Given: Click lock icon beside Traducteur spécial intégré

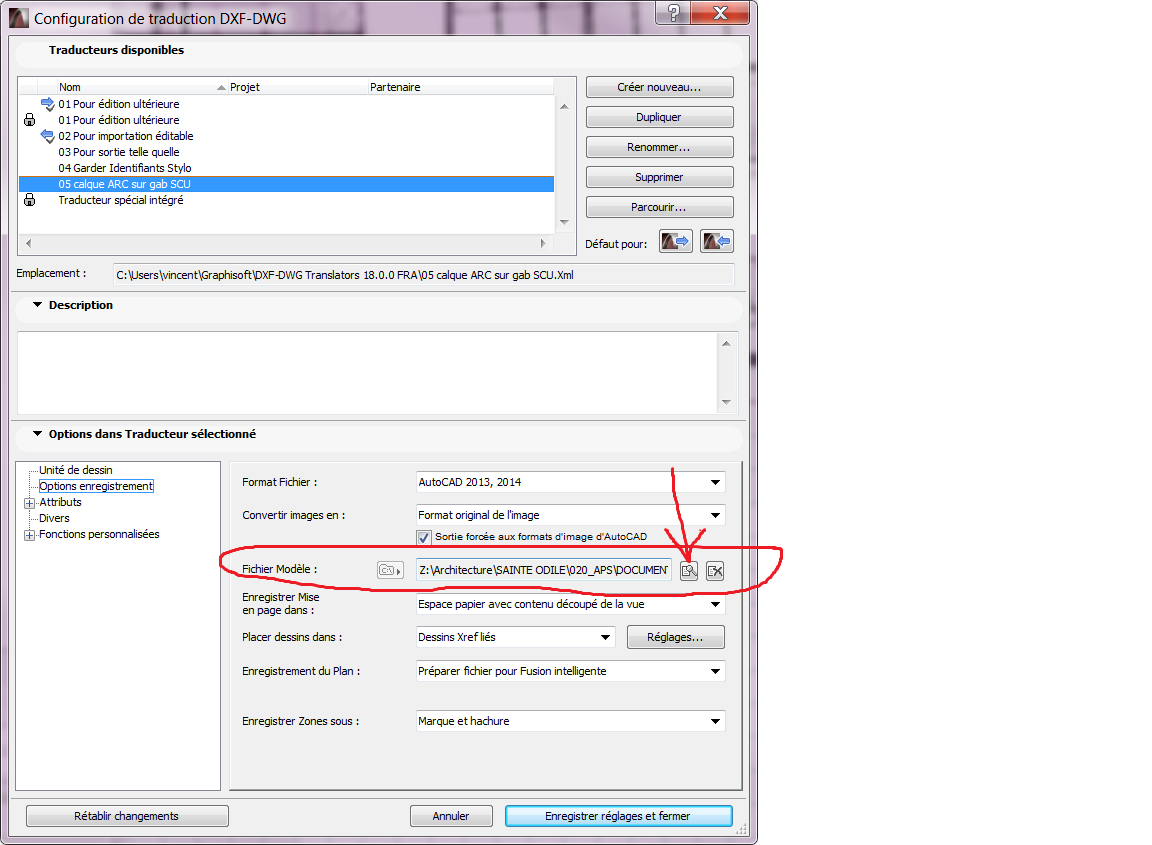Looking at the screenshot, I should coord(29,200).
